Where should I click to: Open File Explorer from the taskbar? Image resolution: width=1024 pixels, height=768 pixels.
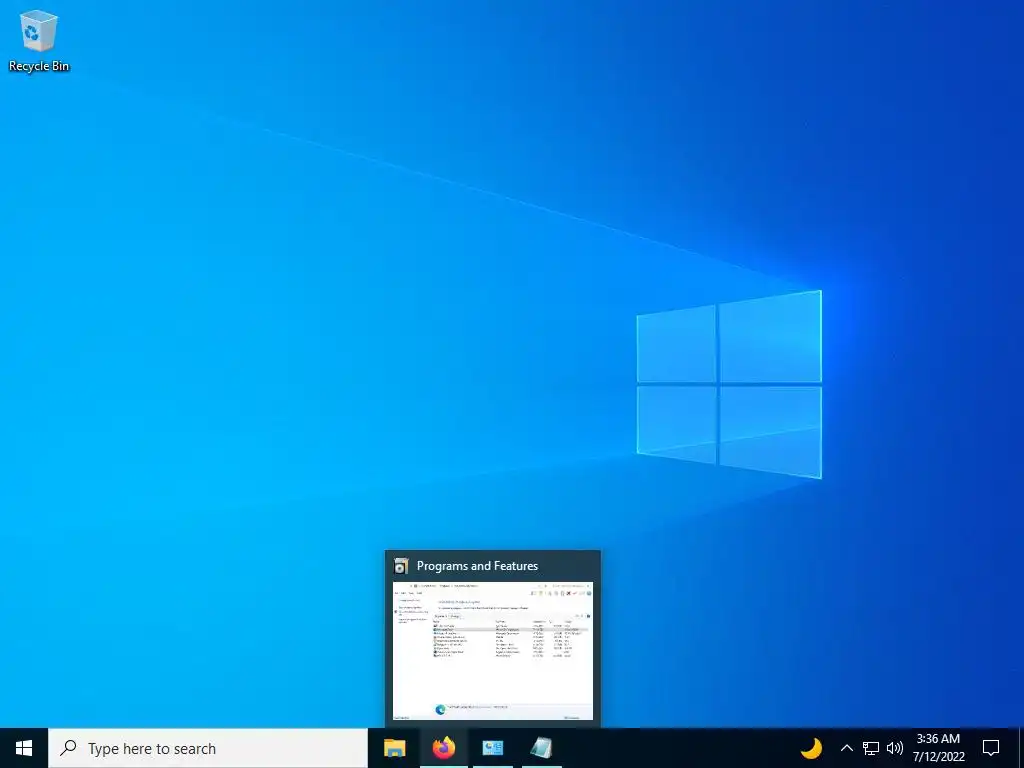394,748
